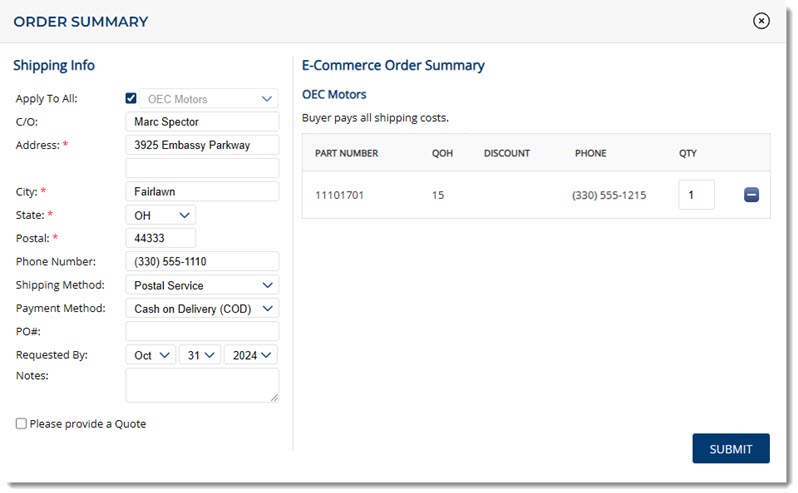Click the Shipping Info heading
Screen dimensions: 798x493
coord(54,65)
